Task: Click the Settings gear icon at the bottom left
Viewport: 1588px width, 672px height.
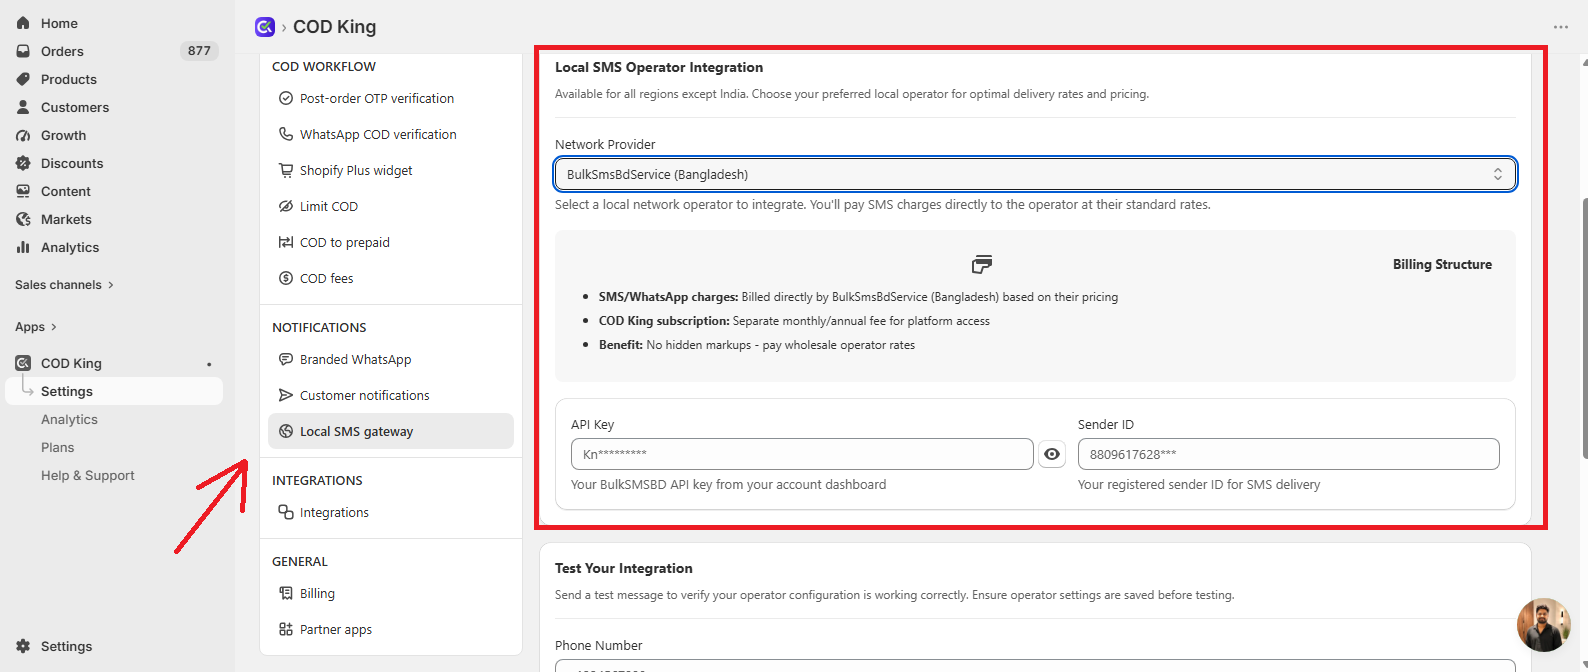Action: pos(23,646)
